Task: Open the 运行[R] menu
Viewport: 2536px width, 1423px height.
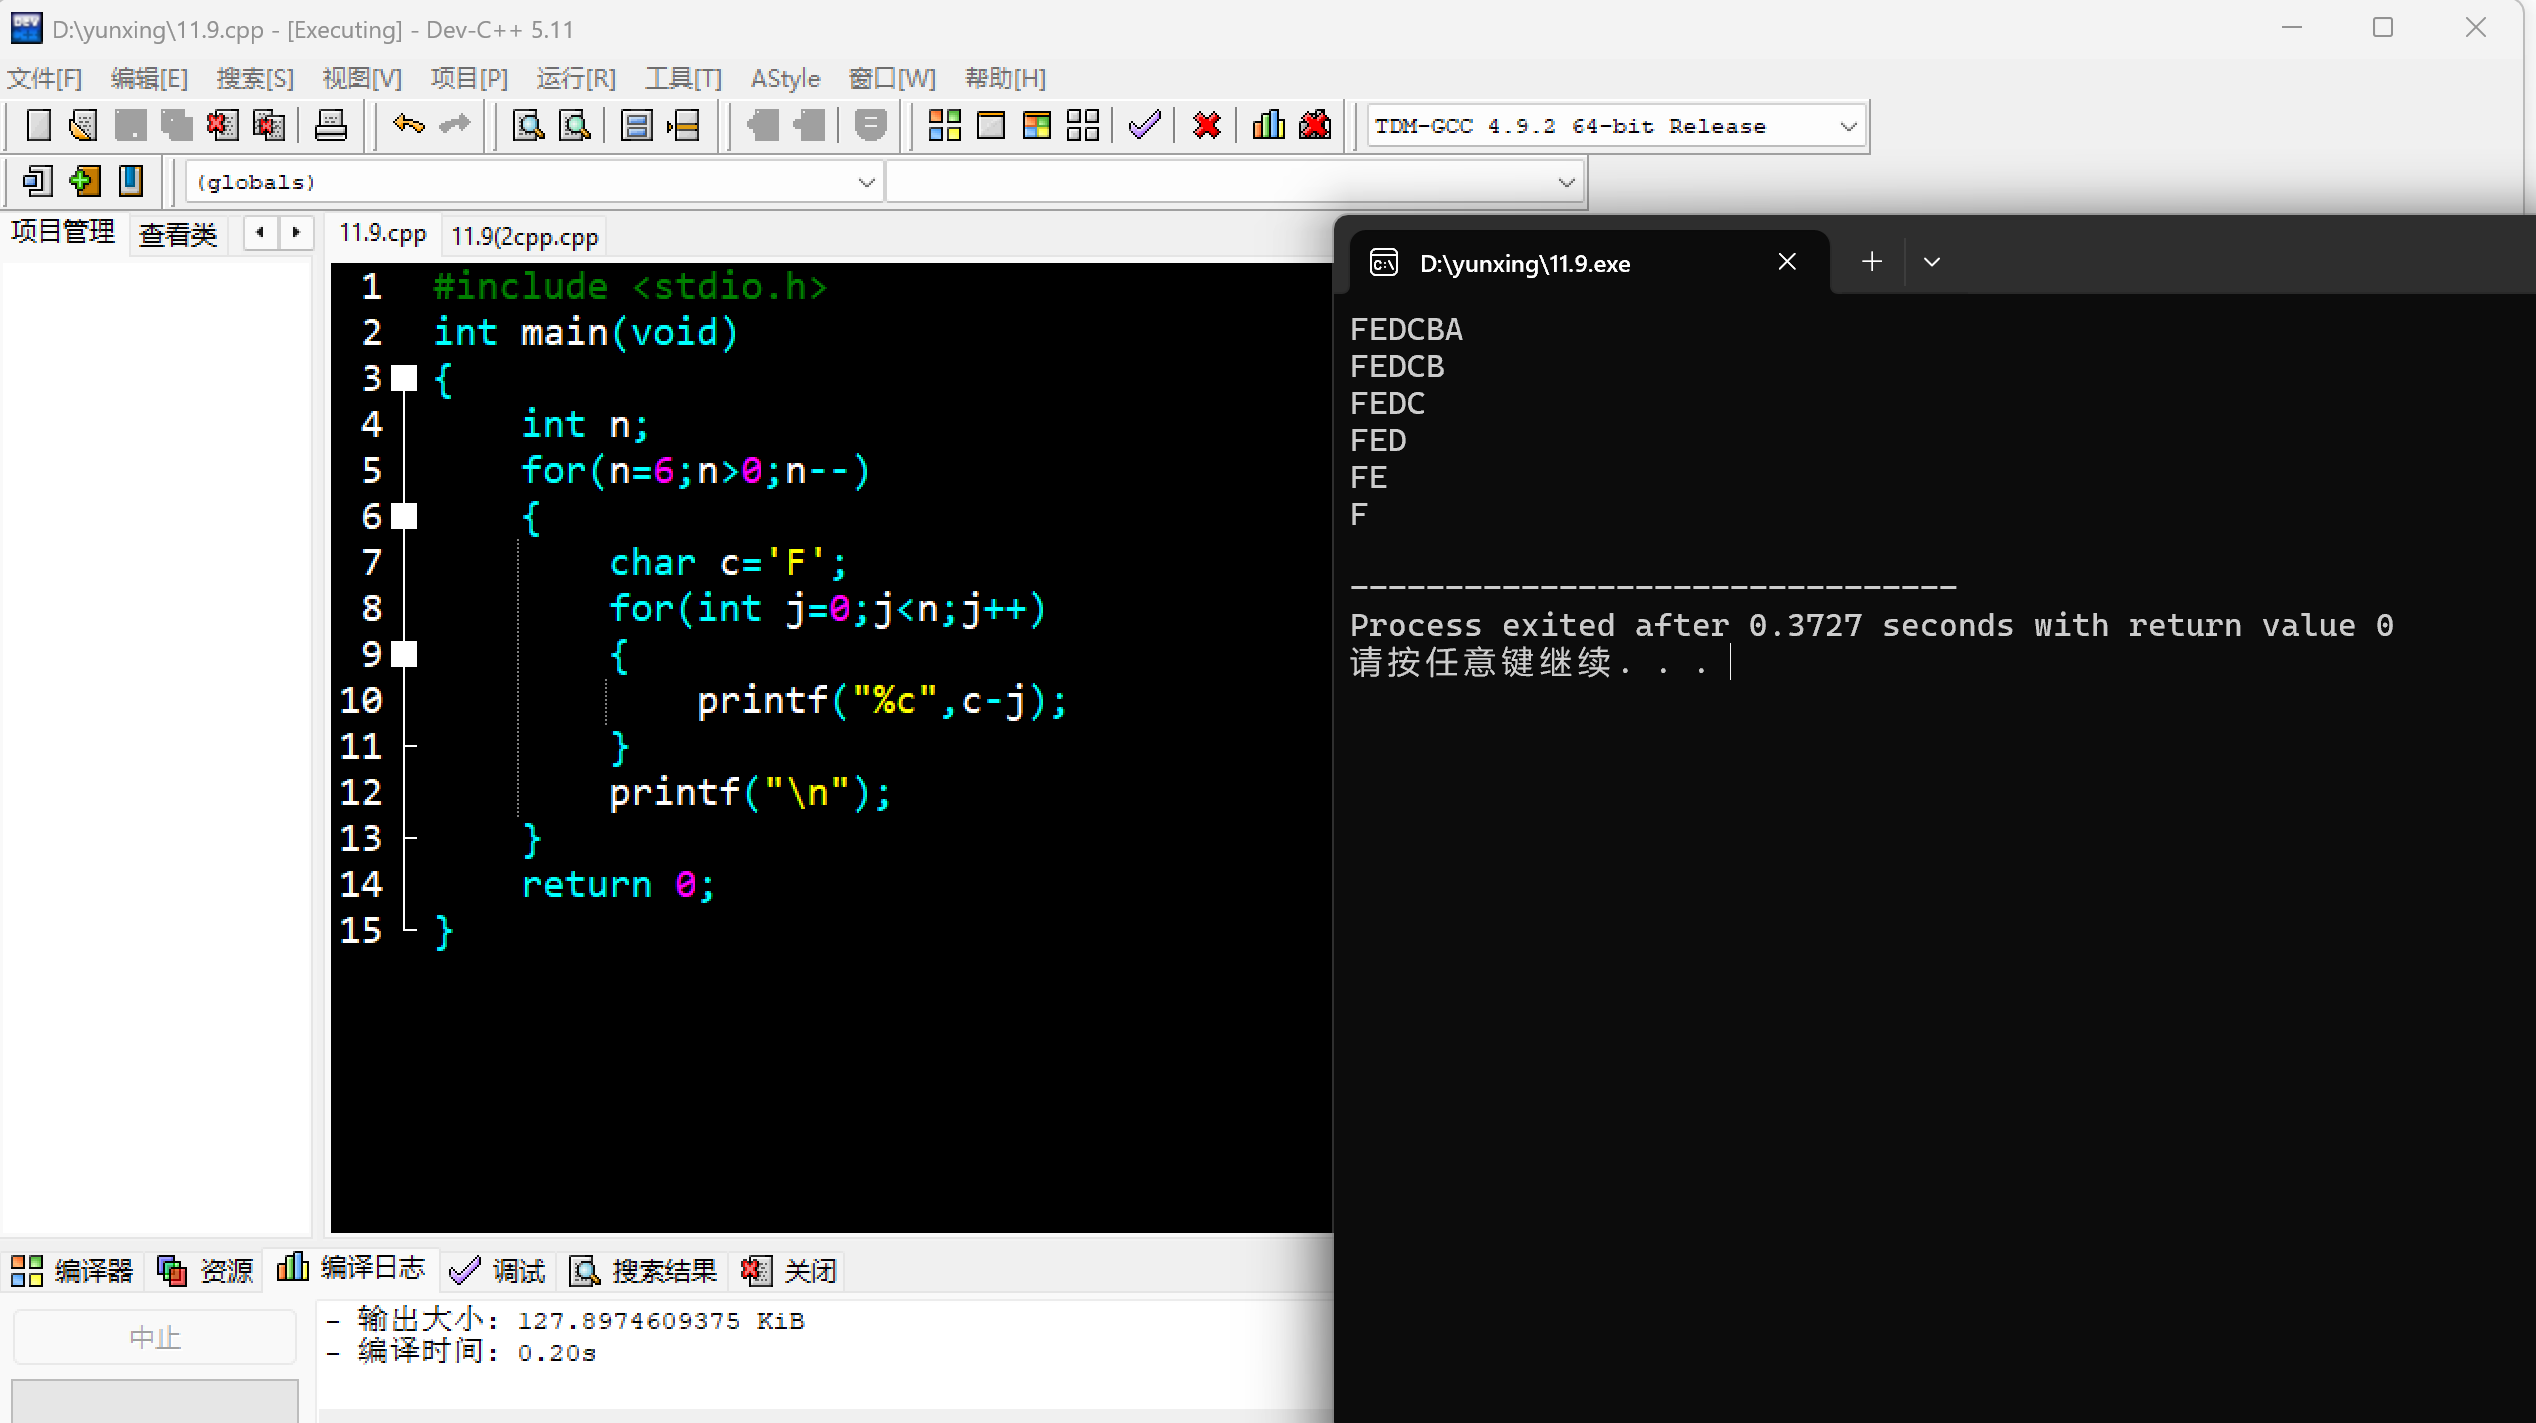Action: [575, 78]
